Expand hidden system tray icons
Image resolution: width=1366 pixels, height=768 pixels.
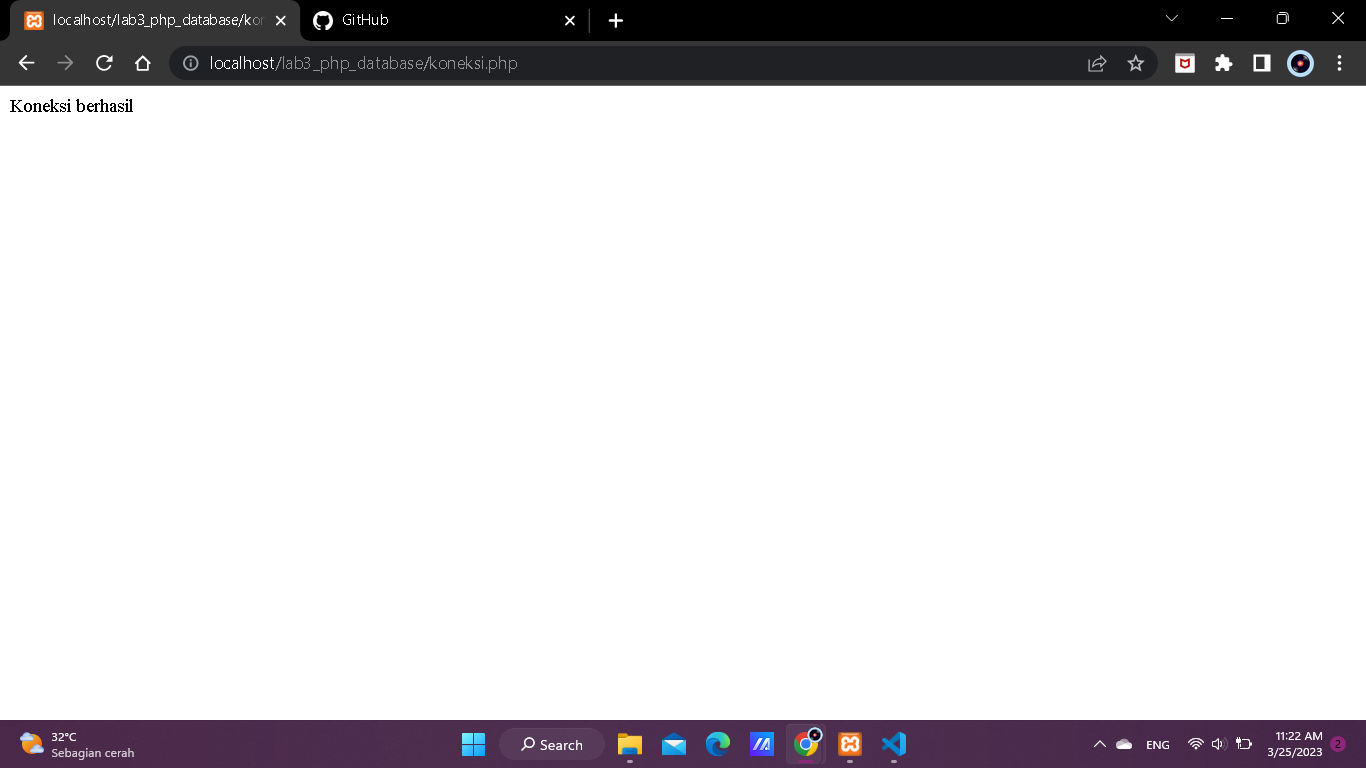(x=1099, y=744)
